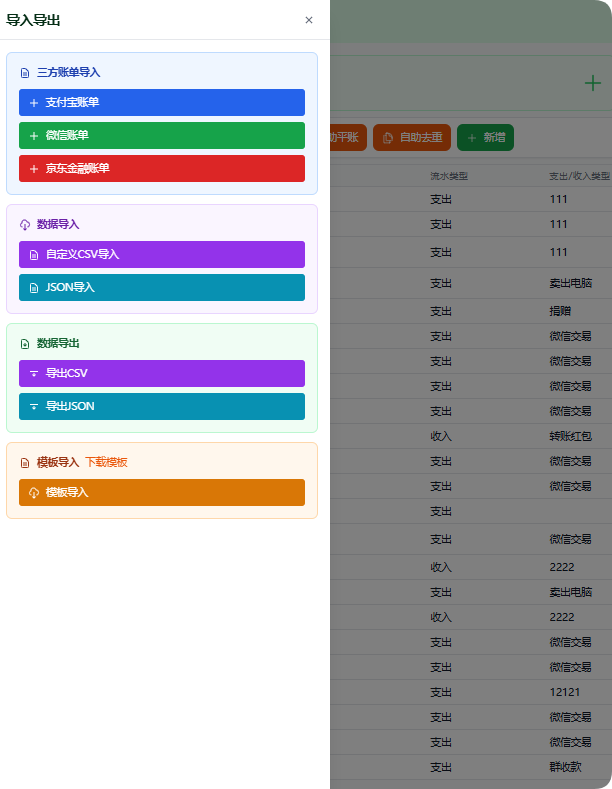Open the 下载模板 link
Viewport: 612px width, 789px height.
pyautogui.click(x=106, y=462)
